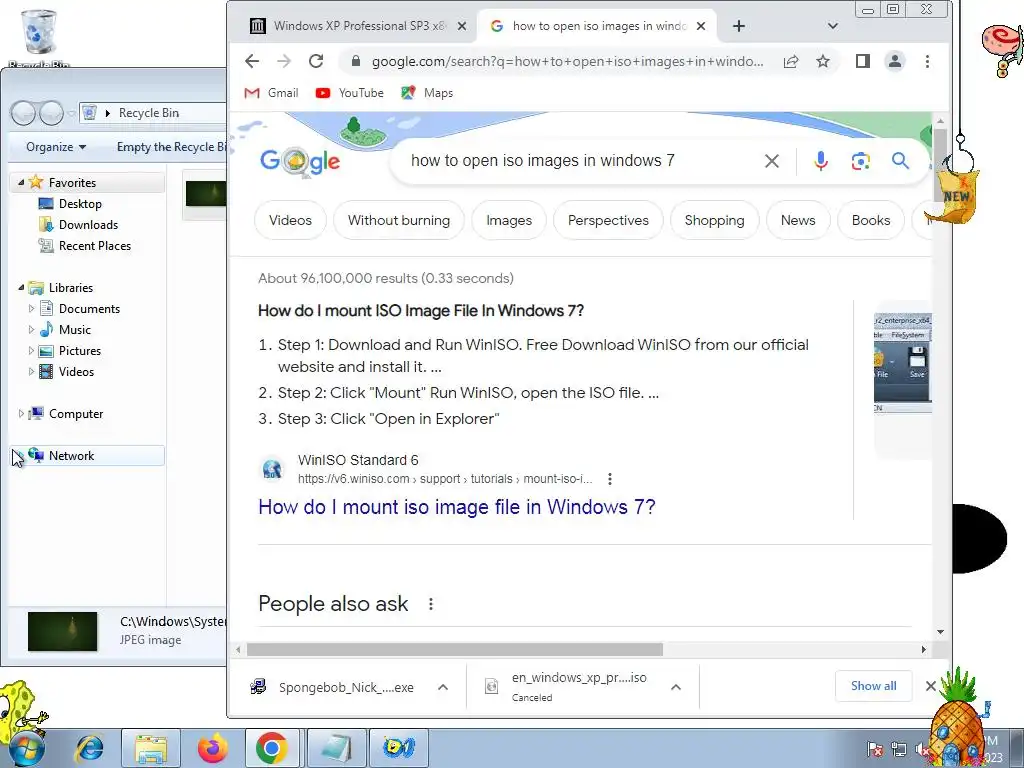Collapse Favorites in Explorer sidebar

[21, 183]
